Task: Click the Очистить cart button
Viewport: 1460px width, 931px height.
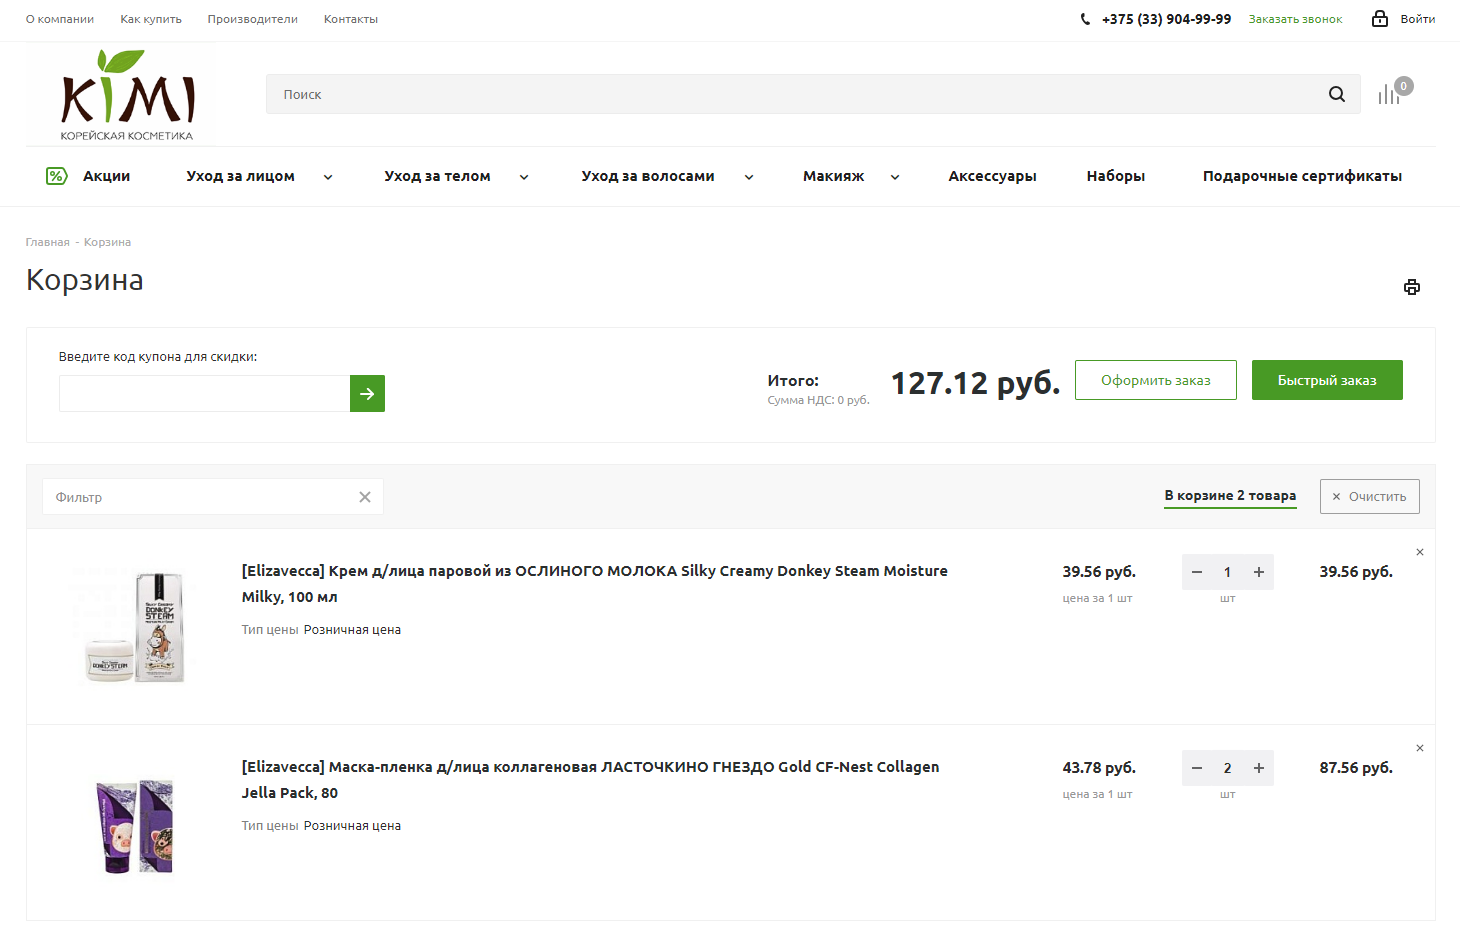Action: pos(1370,497)
